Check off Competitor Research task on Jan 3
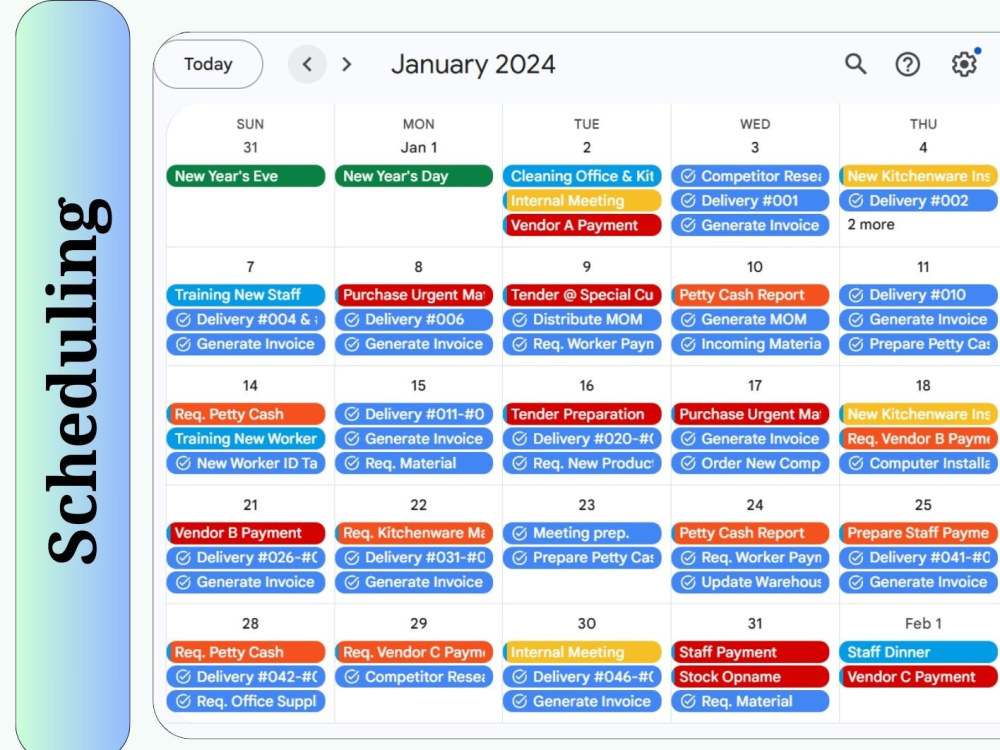The height and width of the screenshot is (750, 1000). point(688,176)
